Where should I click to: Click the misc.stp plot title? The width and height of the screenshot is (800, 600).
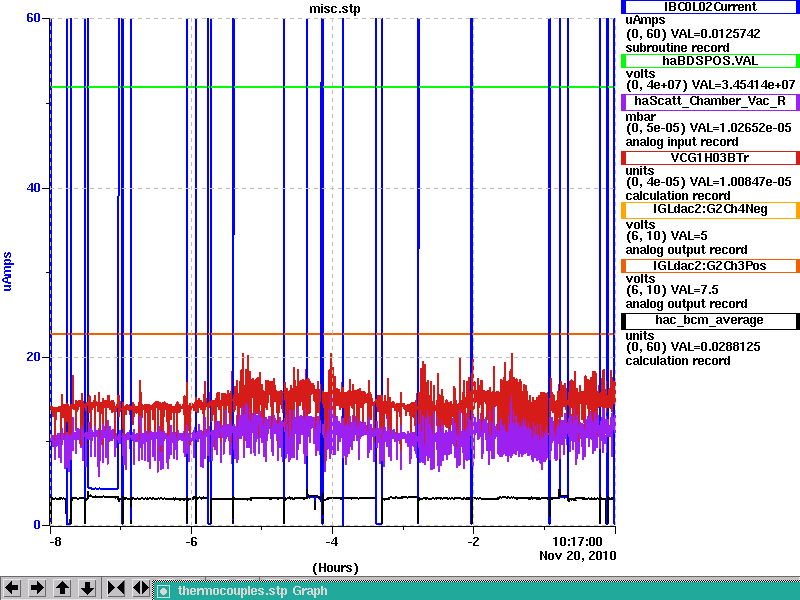[335, 9]
